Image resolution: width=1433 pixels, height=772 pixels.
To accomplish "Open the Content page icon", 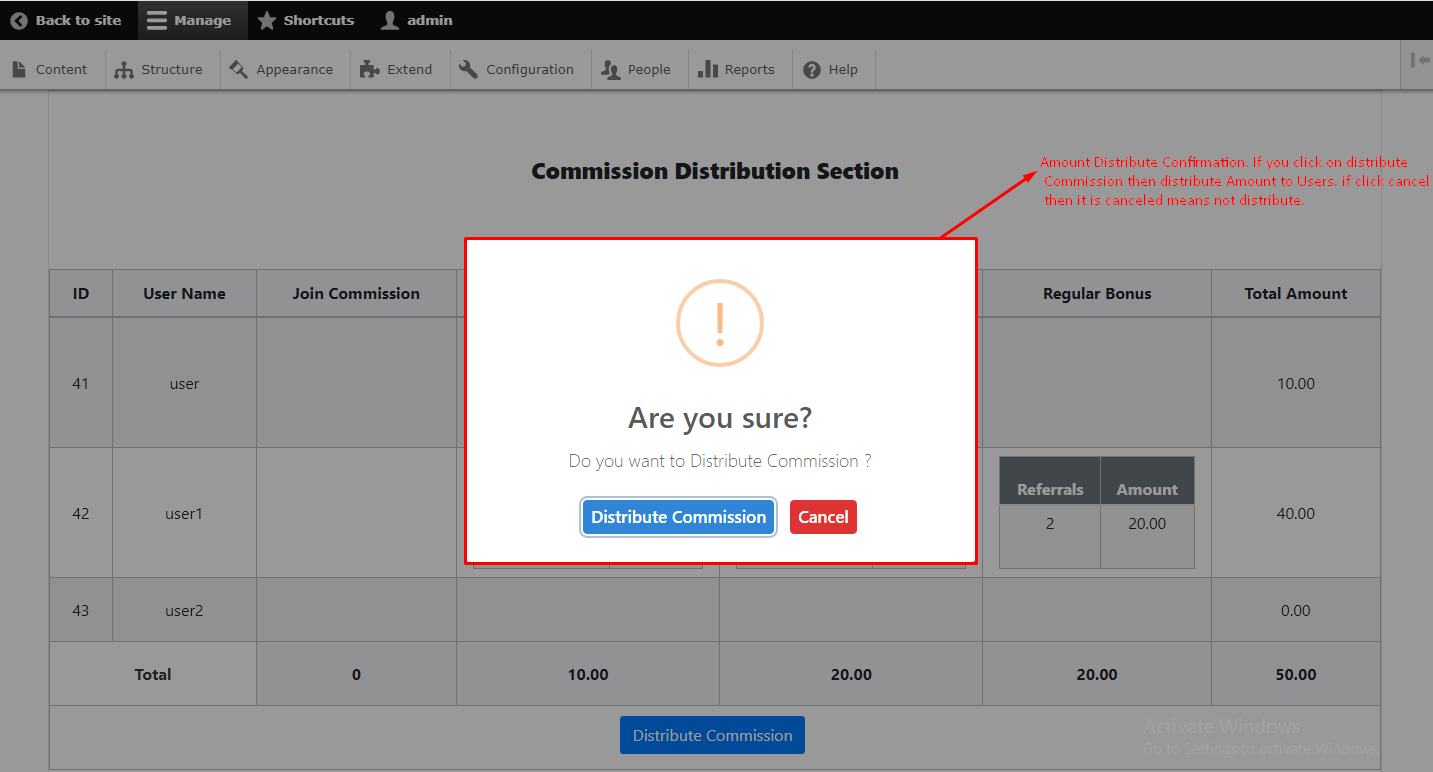I will pyautogui.click(x=19, y=69).
